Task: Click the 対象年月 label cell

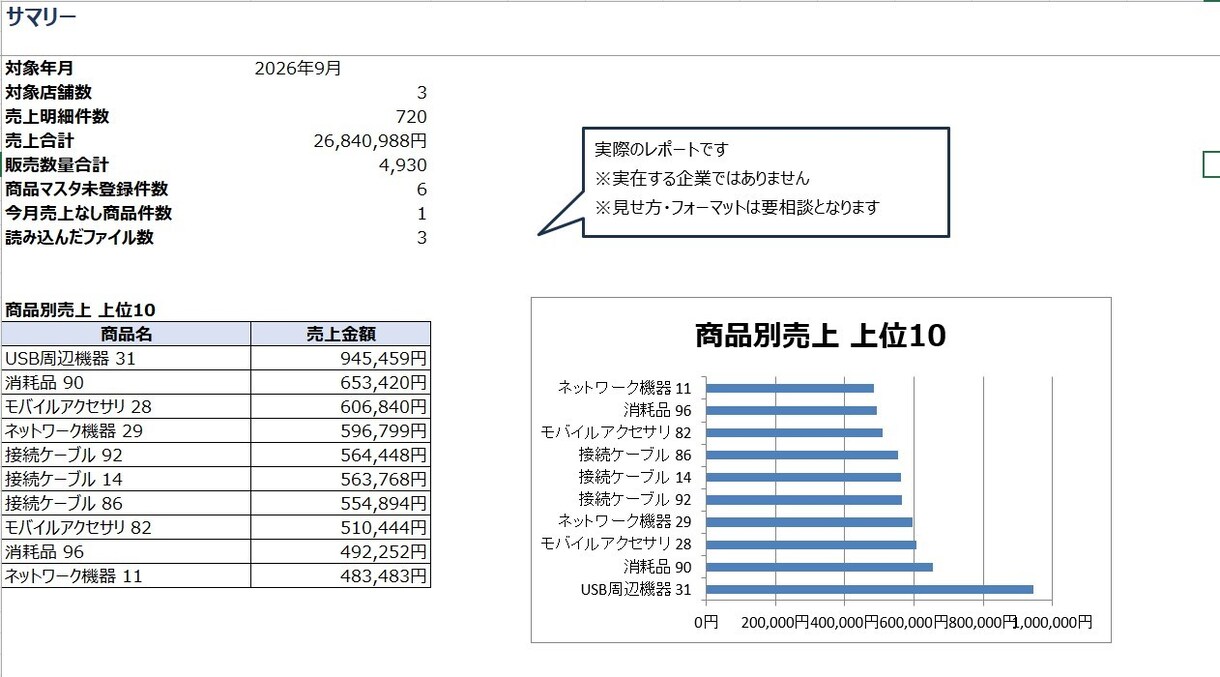Action: point(39,68)
